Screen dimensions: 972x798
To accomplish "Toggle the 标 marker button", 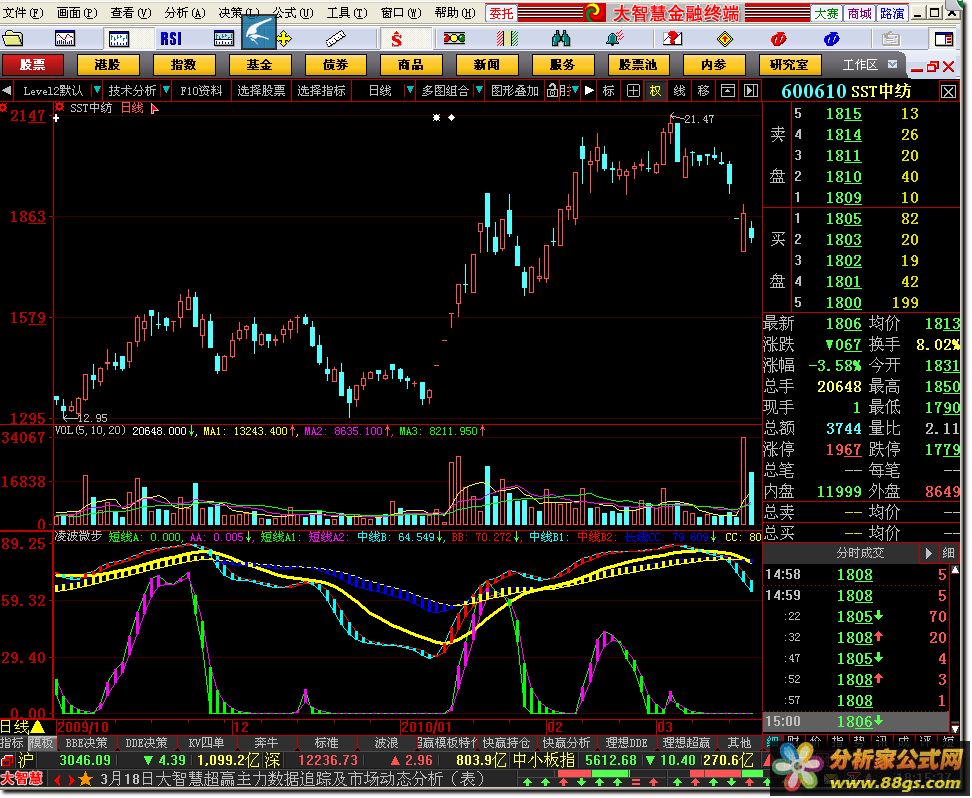I will (x=609, y=91).
